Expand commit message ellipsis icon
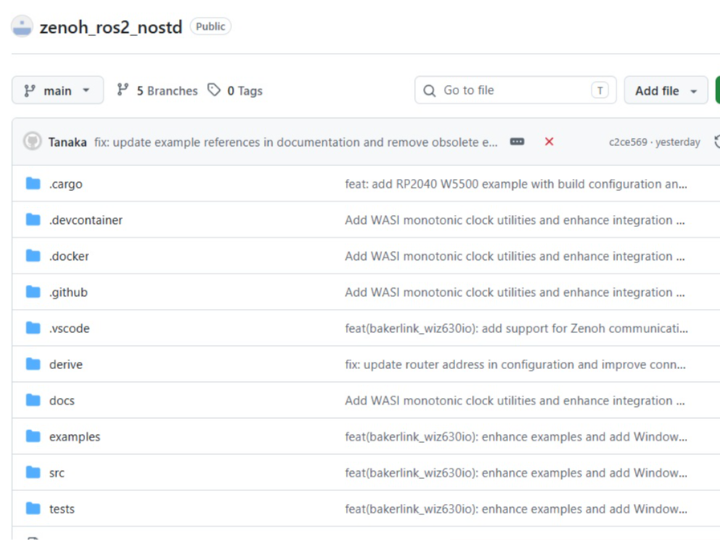 click(517, 142)
